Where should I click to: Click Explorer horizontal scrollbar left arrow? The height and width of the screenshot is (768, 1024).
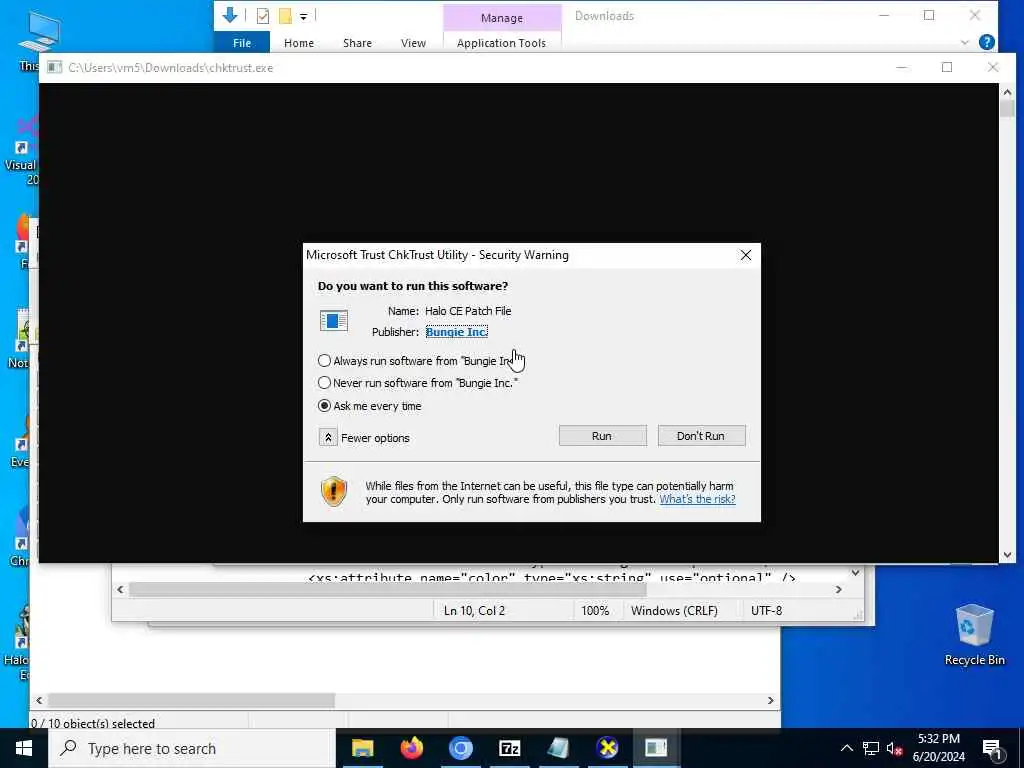[x=39, y=700]
